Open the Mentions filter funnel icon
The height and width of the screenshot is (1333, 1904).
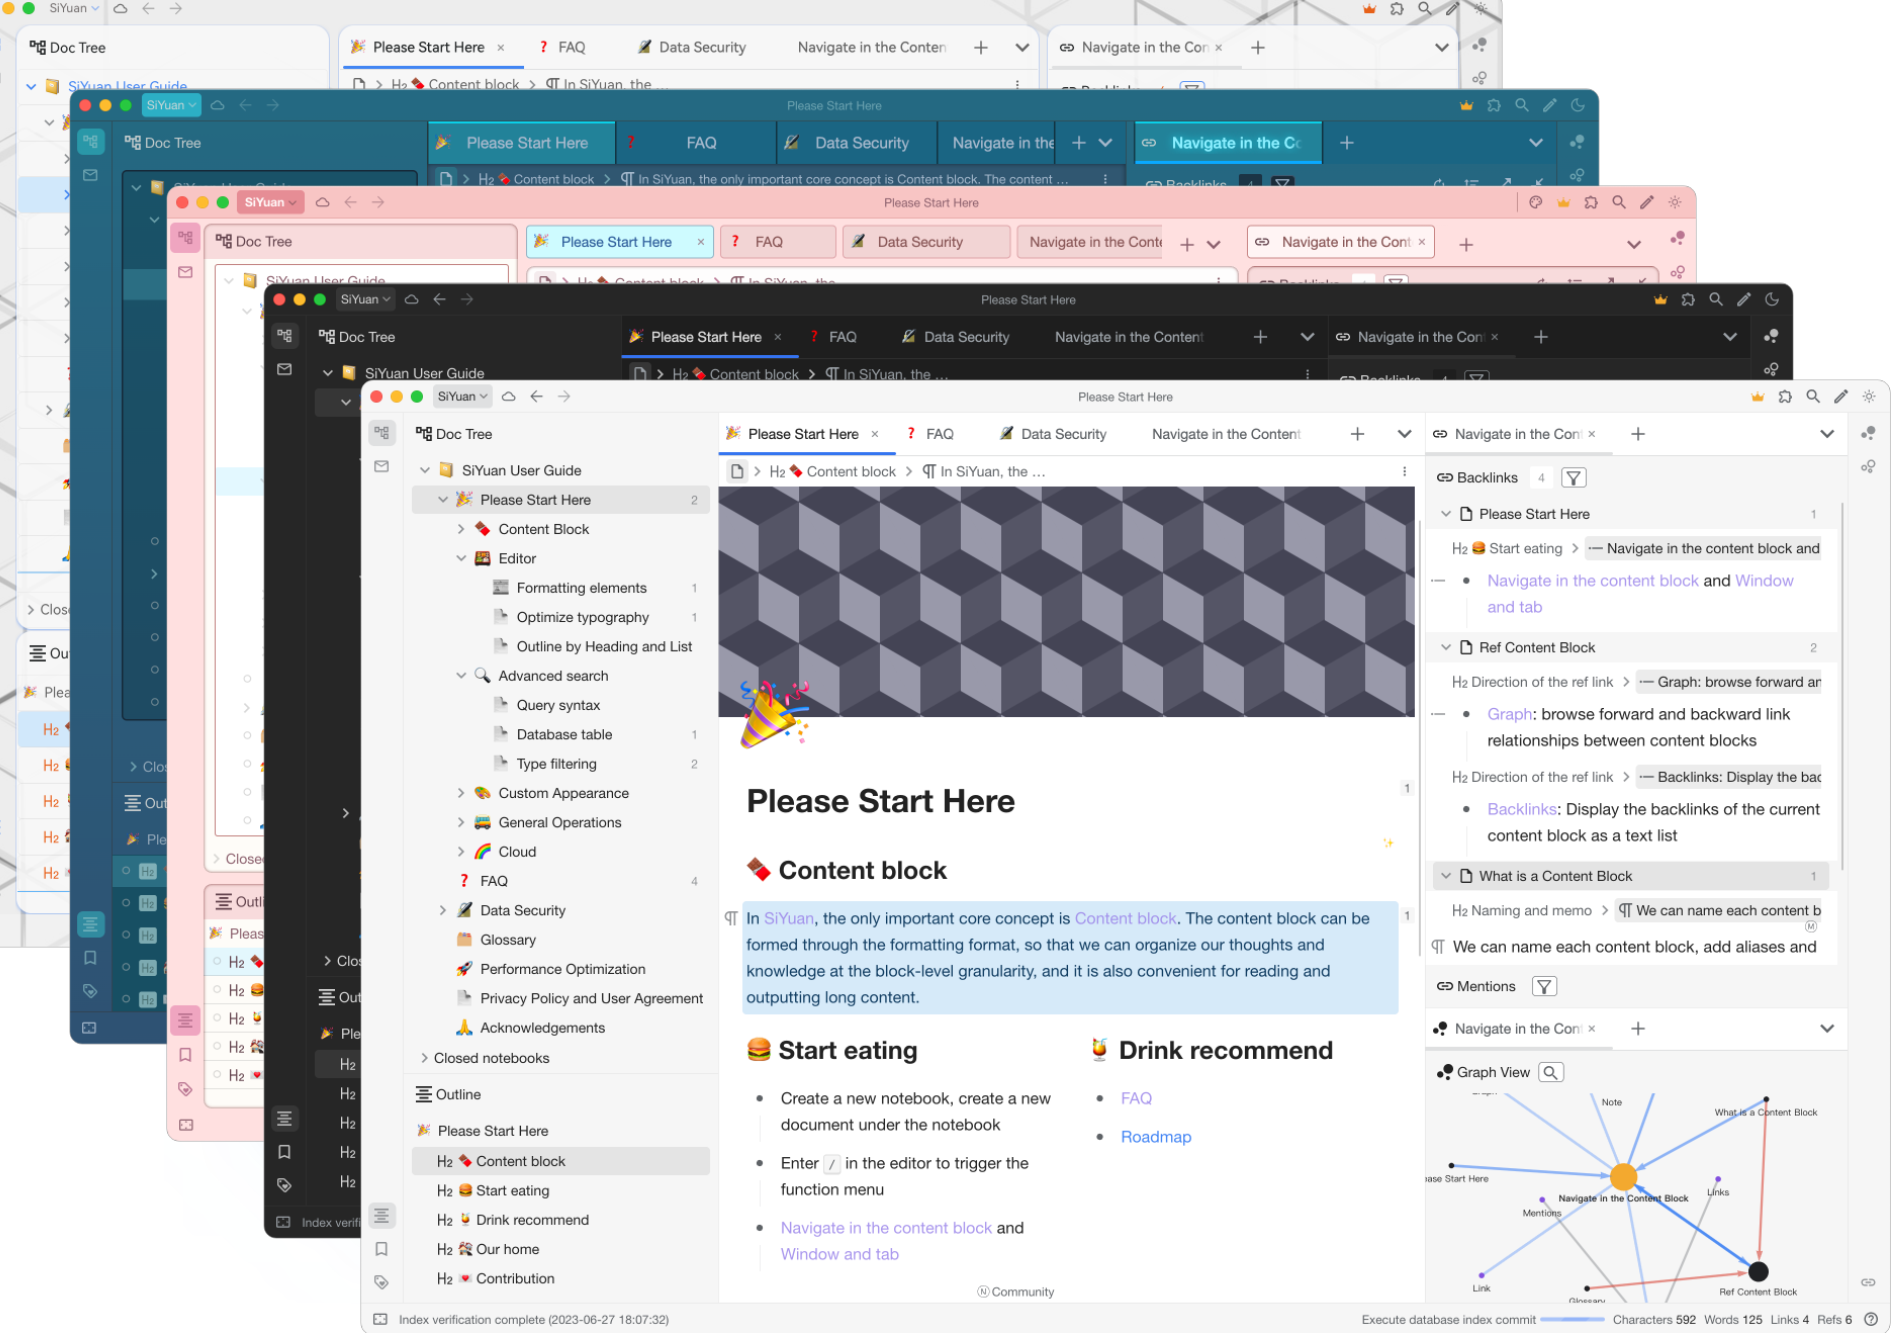(x=1544, y=987)
